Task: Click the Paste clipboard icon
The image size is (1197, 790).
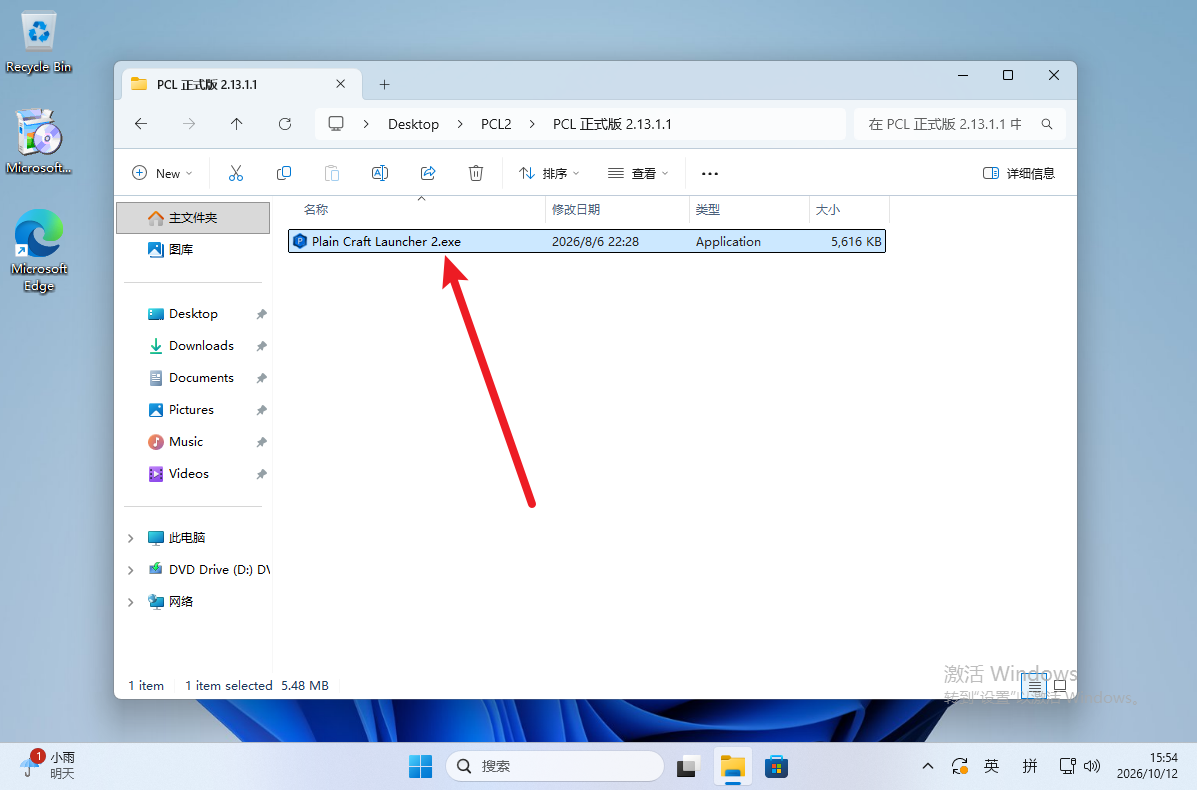Action: click(x=331, y=173)
